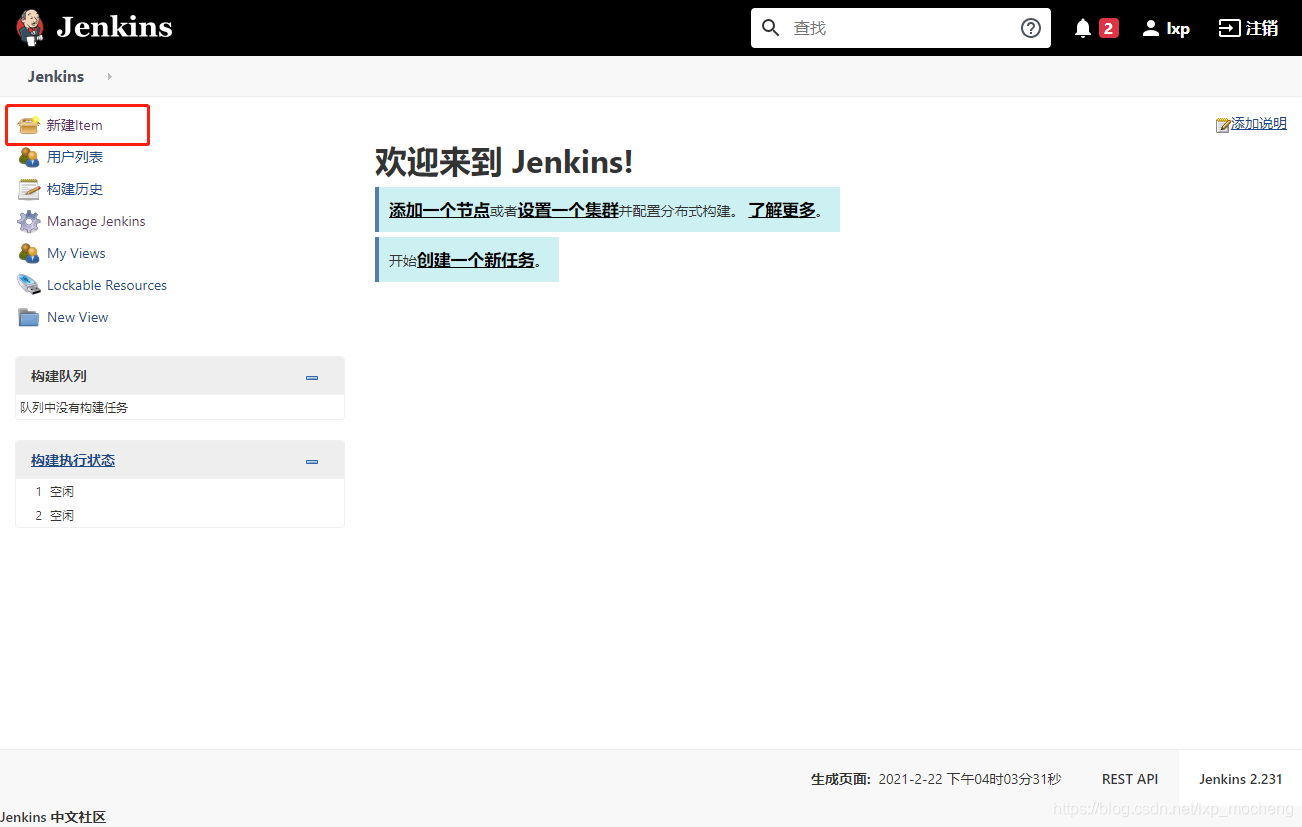The height and width of the screenshot is (827, 1302).
Task: Open Manage Jenkins in the sidebar
Action: tap(96, 221)
